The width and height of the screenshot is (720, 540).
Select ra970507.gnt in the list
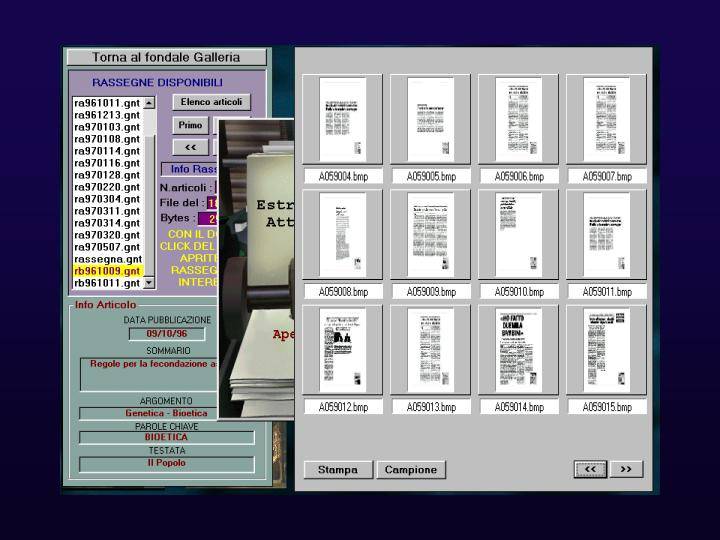(108, 247)
